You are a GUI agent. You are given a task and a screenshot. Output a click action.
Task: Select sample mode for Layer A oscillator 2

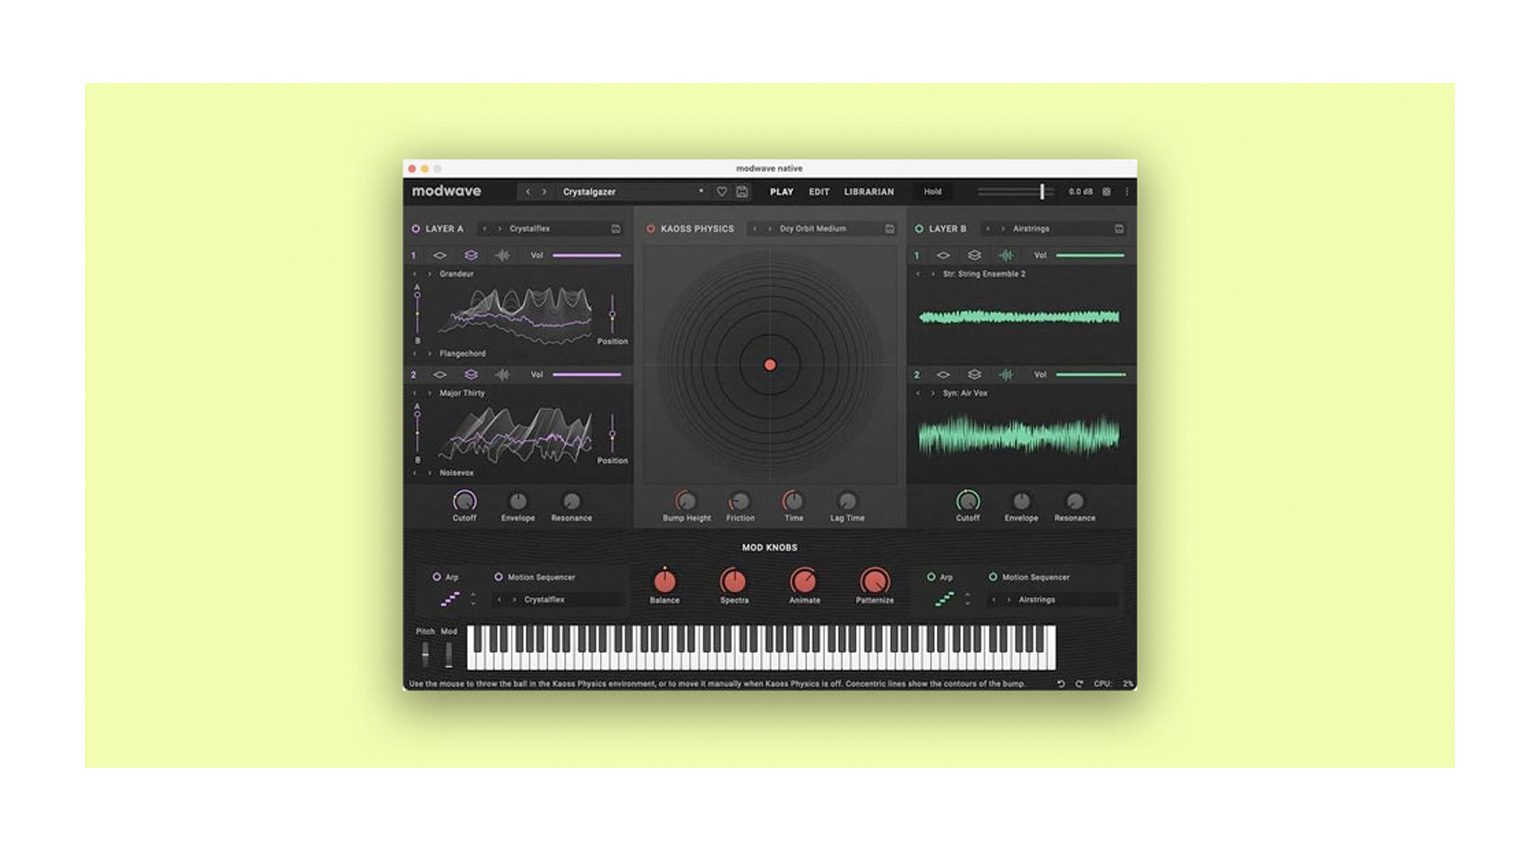(x=503, y=375)
